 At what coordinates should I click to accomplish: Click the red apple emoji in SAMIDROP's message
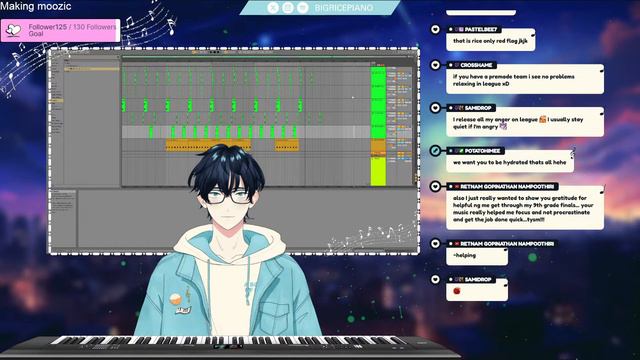(x=456, y=291)
